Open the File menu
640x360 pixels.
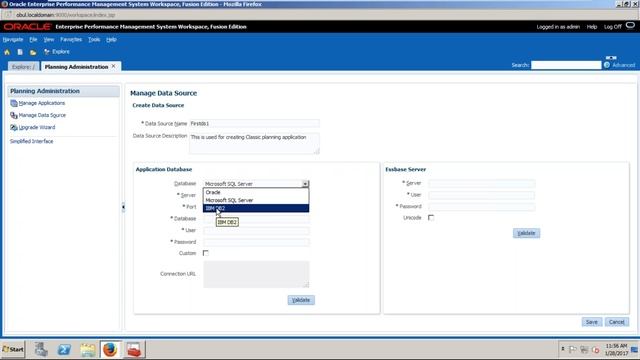(x=33, y=40)
